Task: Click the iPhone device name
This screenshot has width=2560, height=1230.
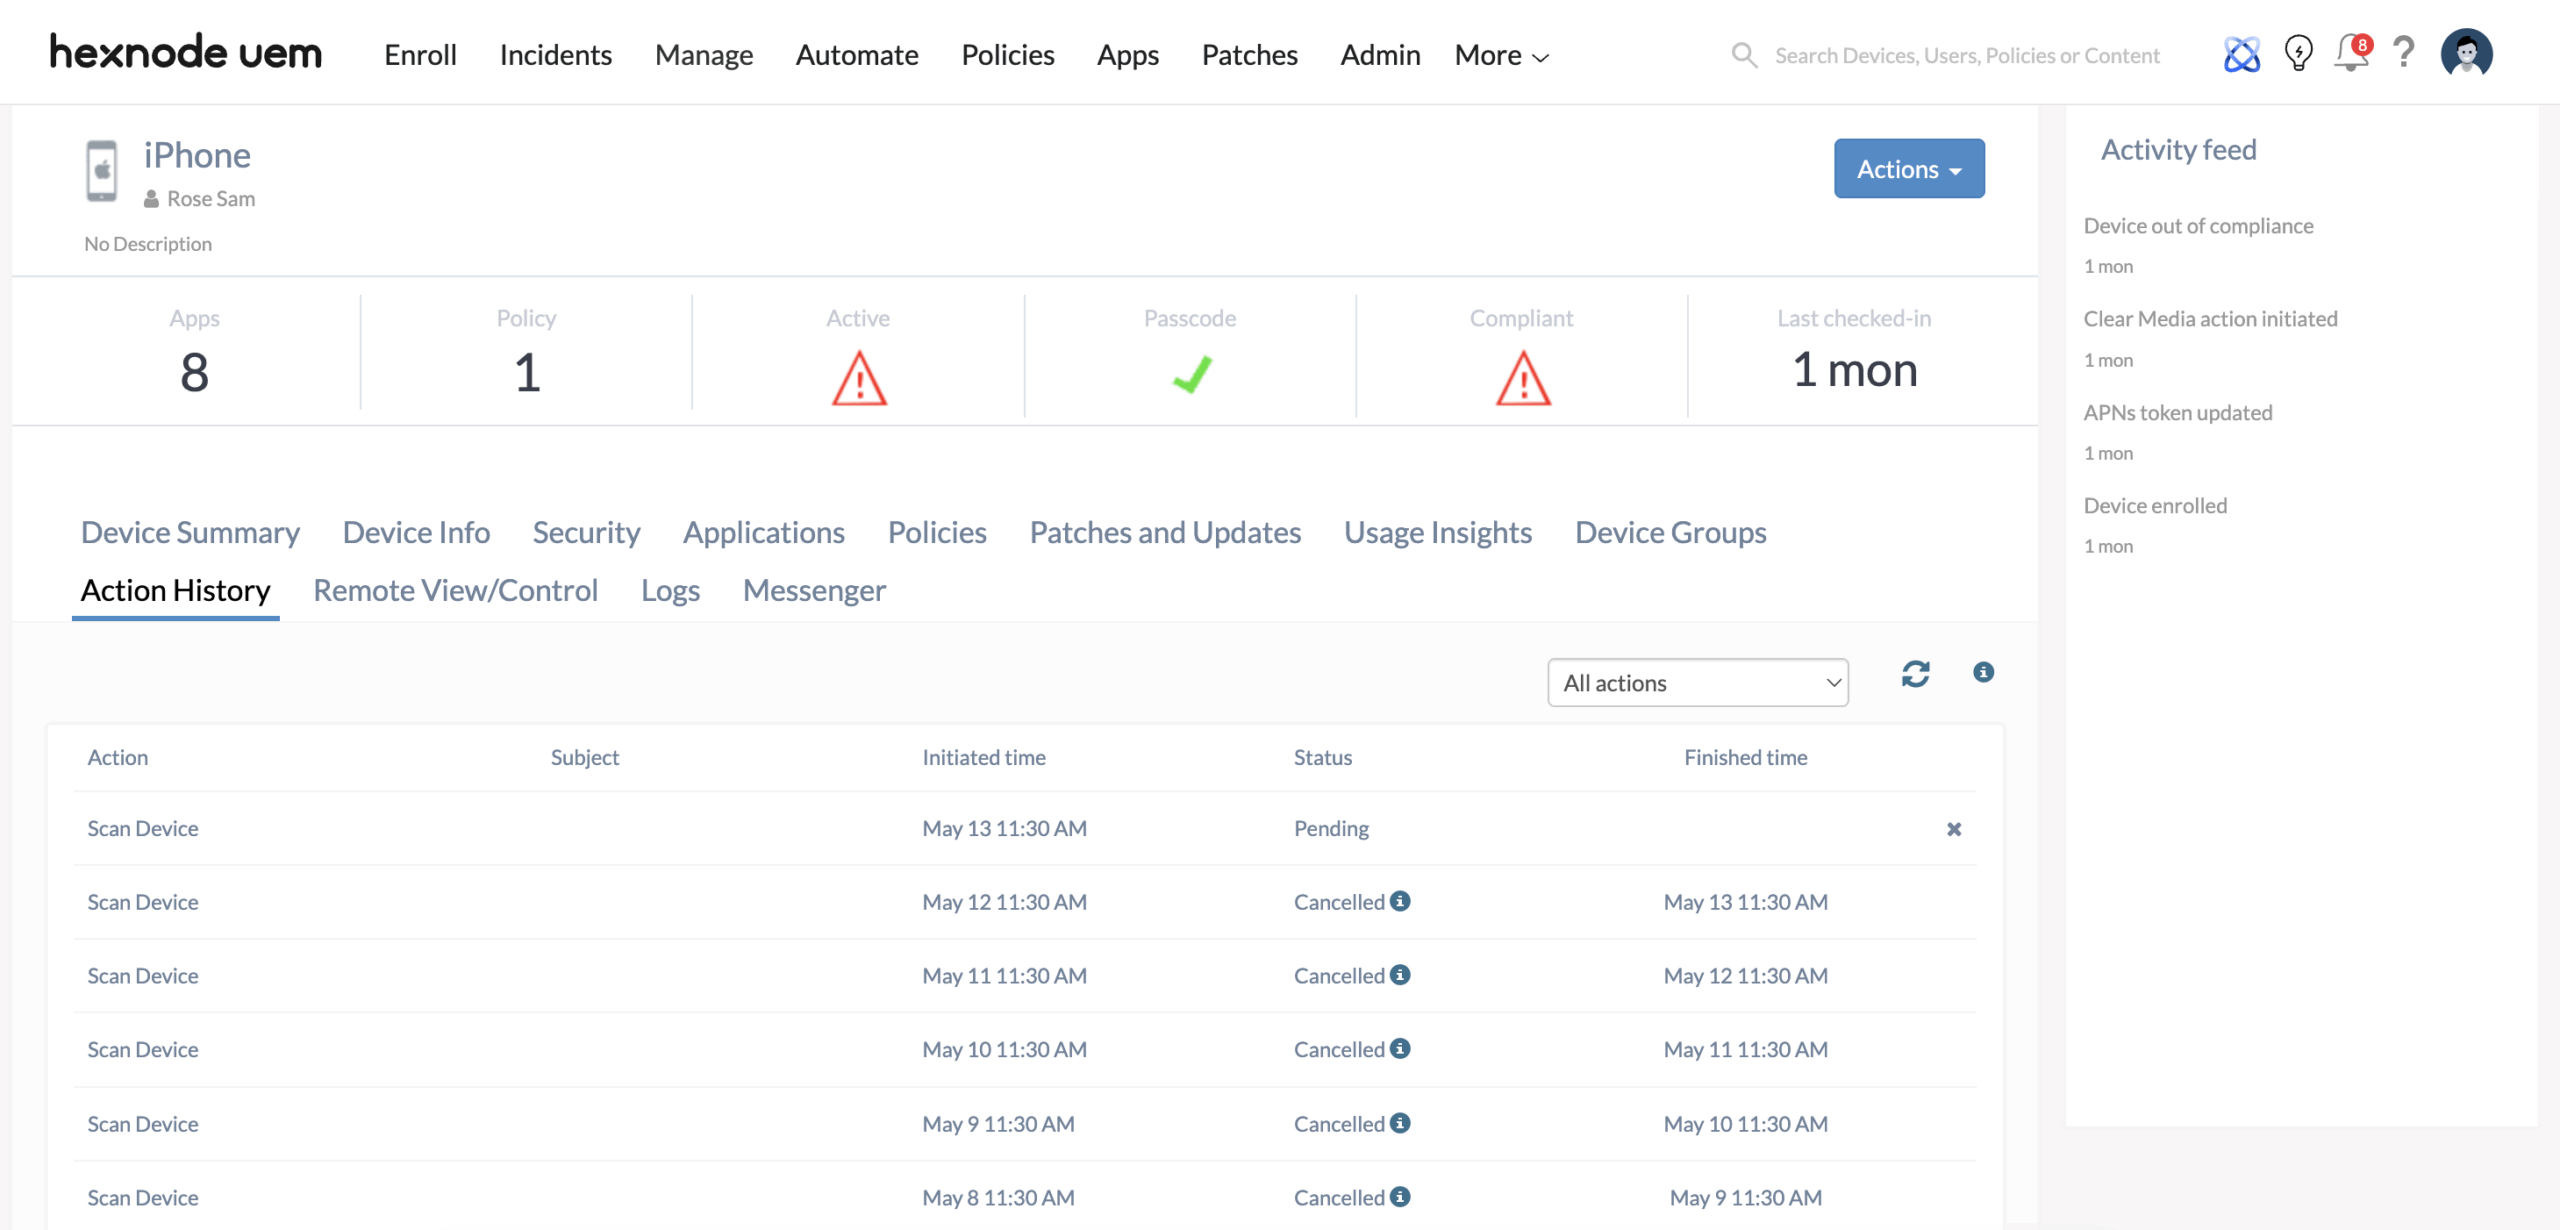Action: point(197,155)
